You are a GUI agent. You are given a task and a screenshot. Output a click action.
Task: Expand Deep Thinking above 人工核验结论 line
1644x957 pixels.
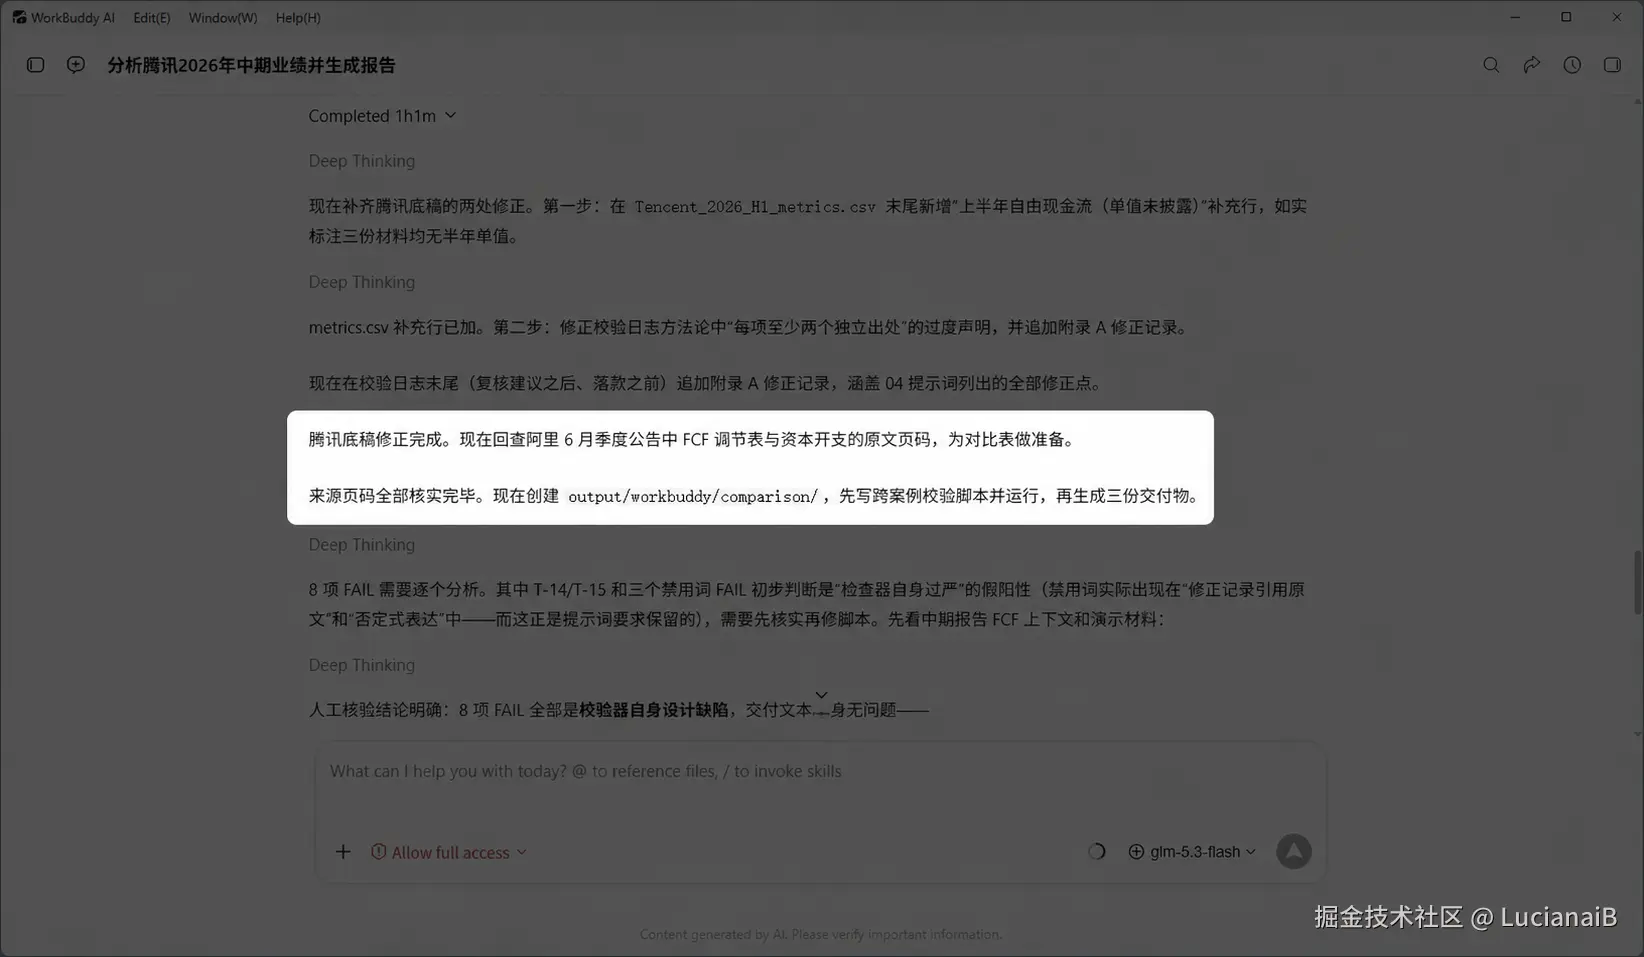(361, 665)
